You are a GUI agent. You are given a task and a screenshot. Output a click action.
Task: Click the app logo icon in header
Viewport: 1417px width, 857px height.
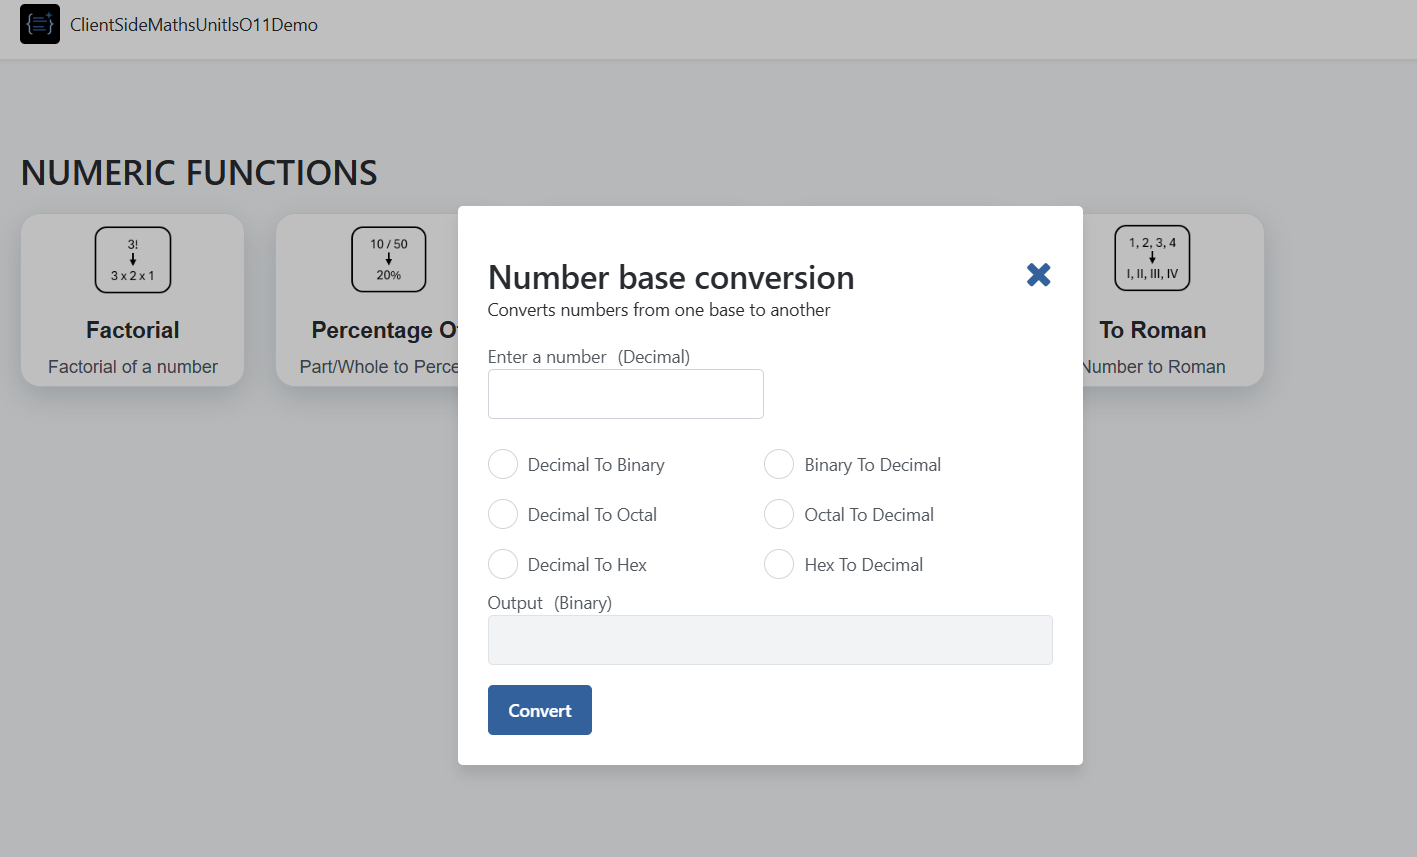click(x=40, y=24)
